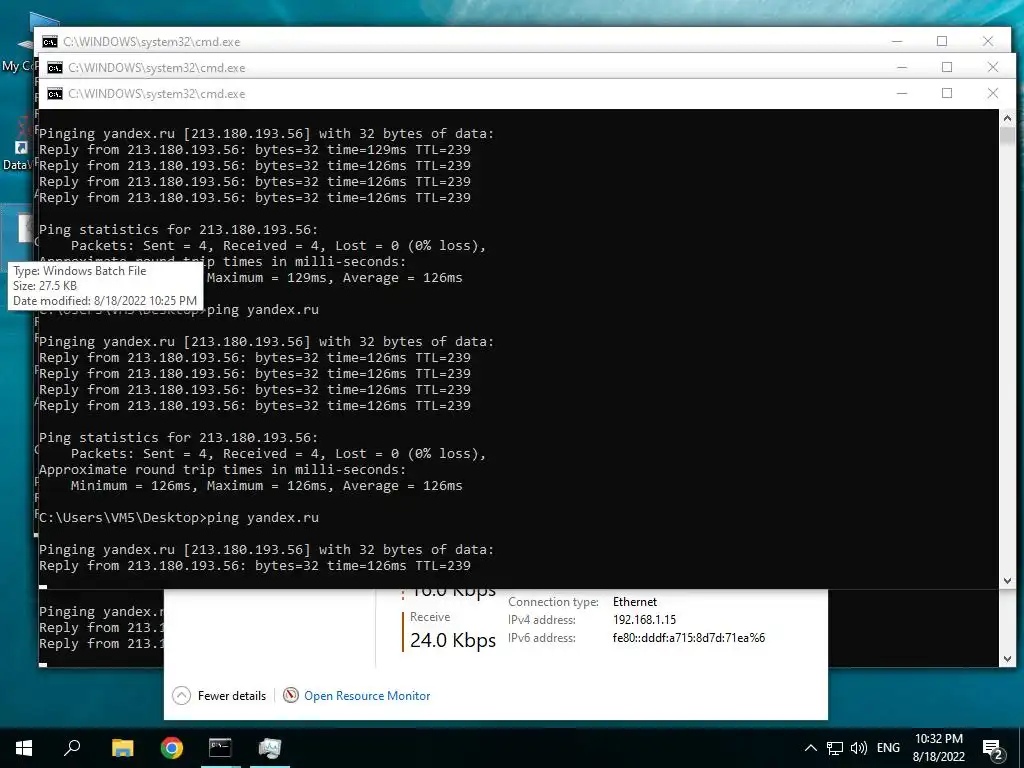The width and height of the screenshot is (1024, 768).
Task: Click Fewer details up-arrow circle icon
Action: [x=182, y=696]
